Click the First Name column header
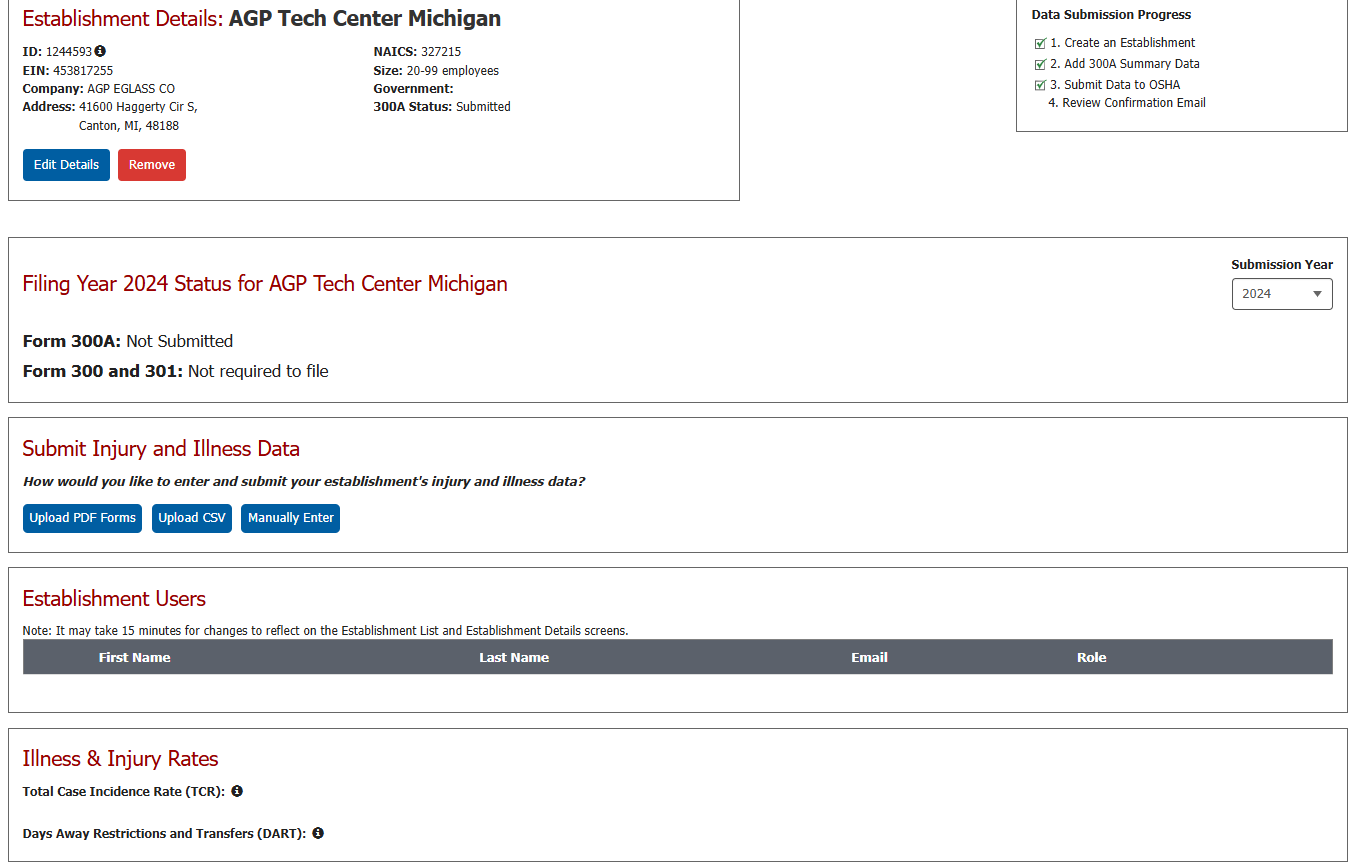 coord(134,657)
